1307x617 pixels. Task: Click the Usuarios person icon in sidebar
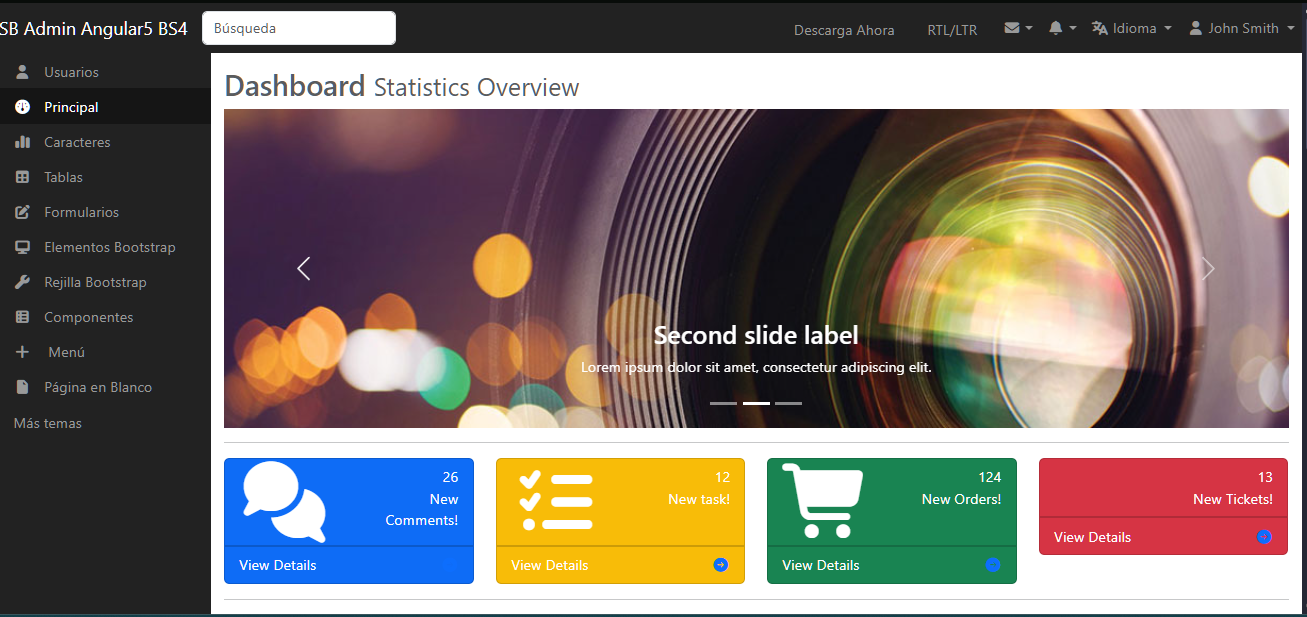pos(22,72)
